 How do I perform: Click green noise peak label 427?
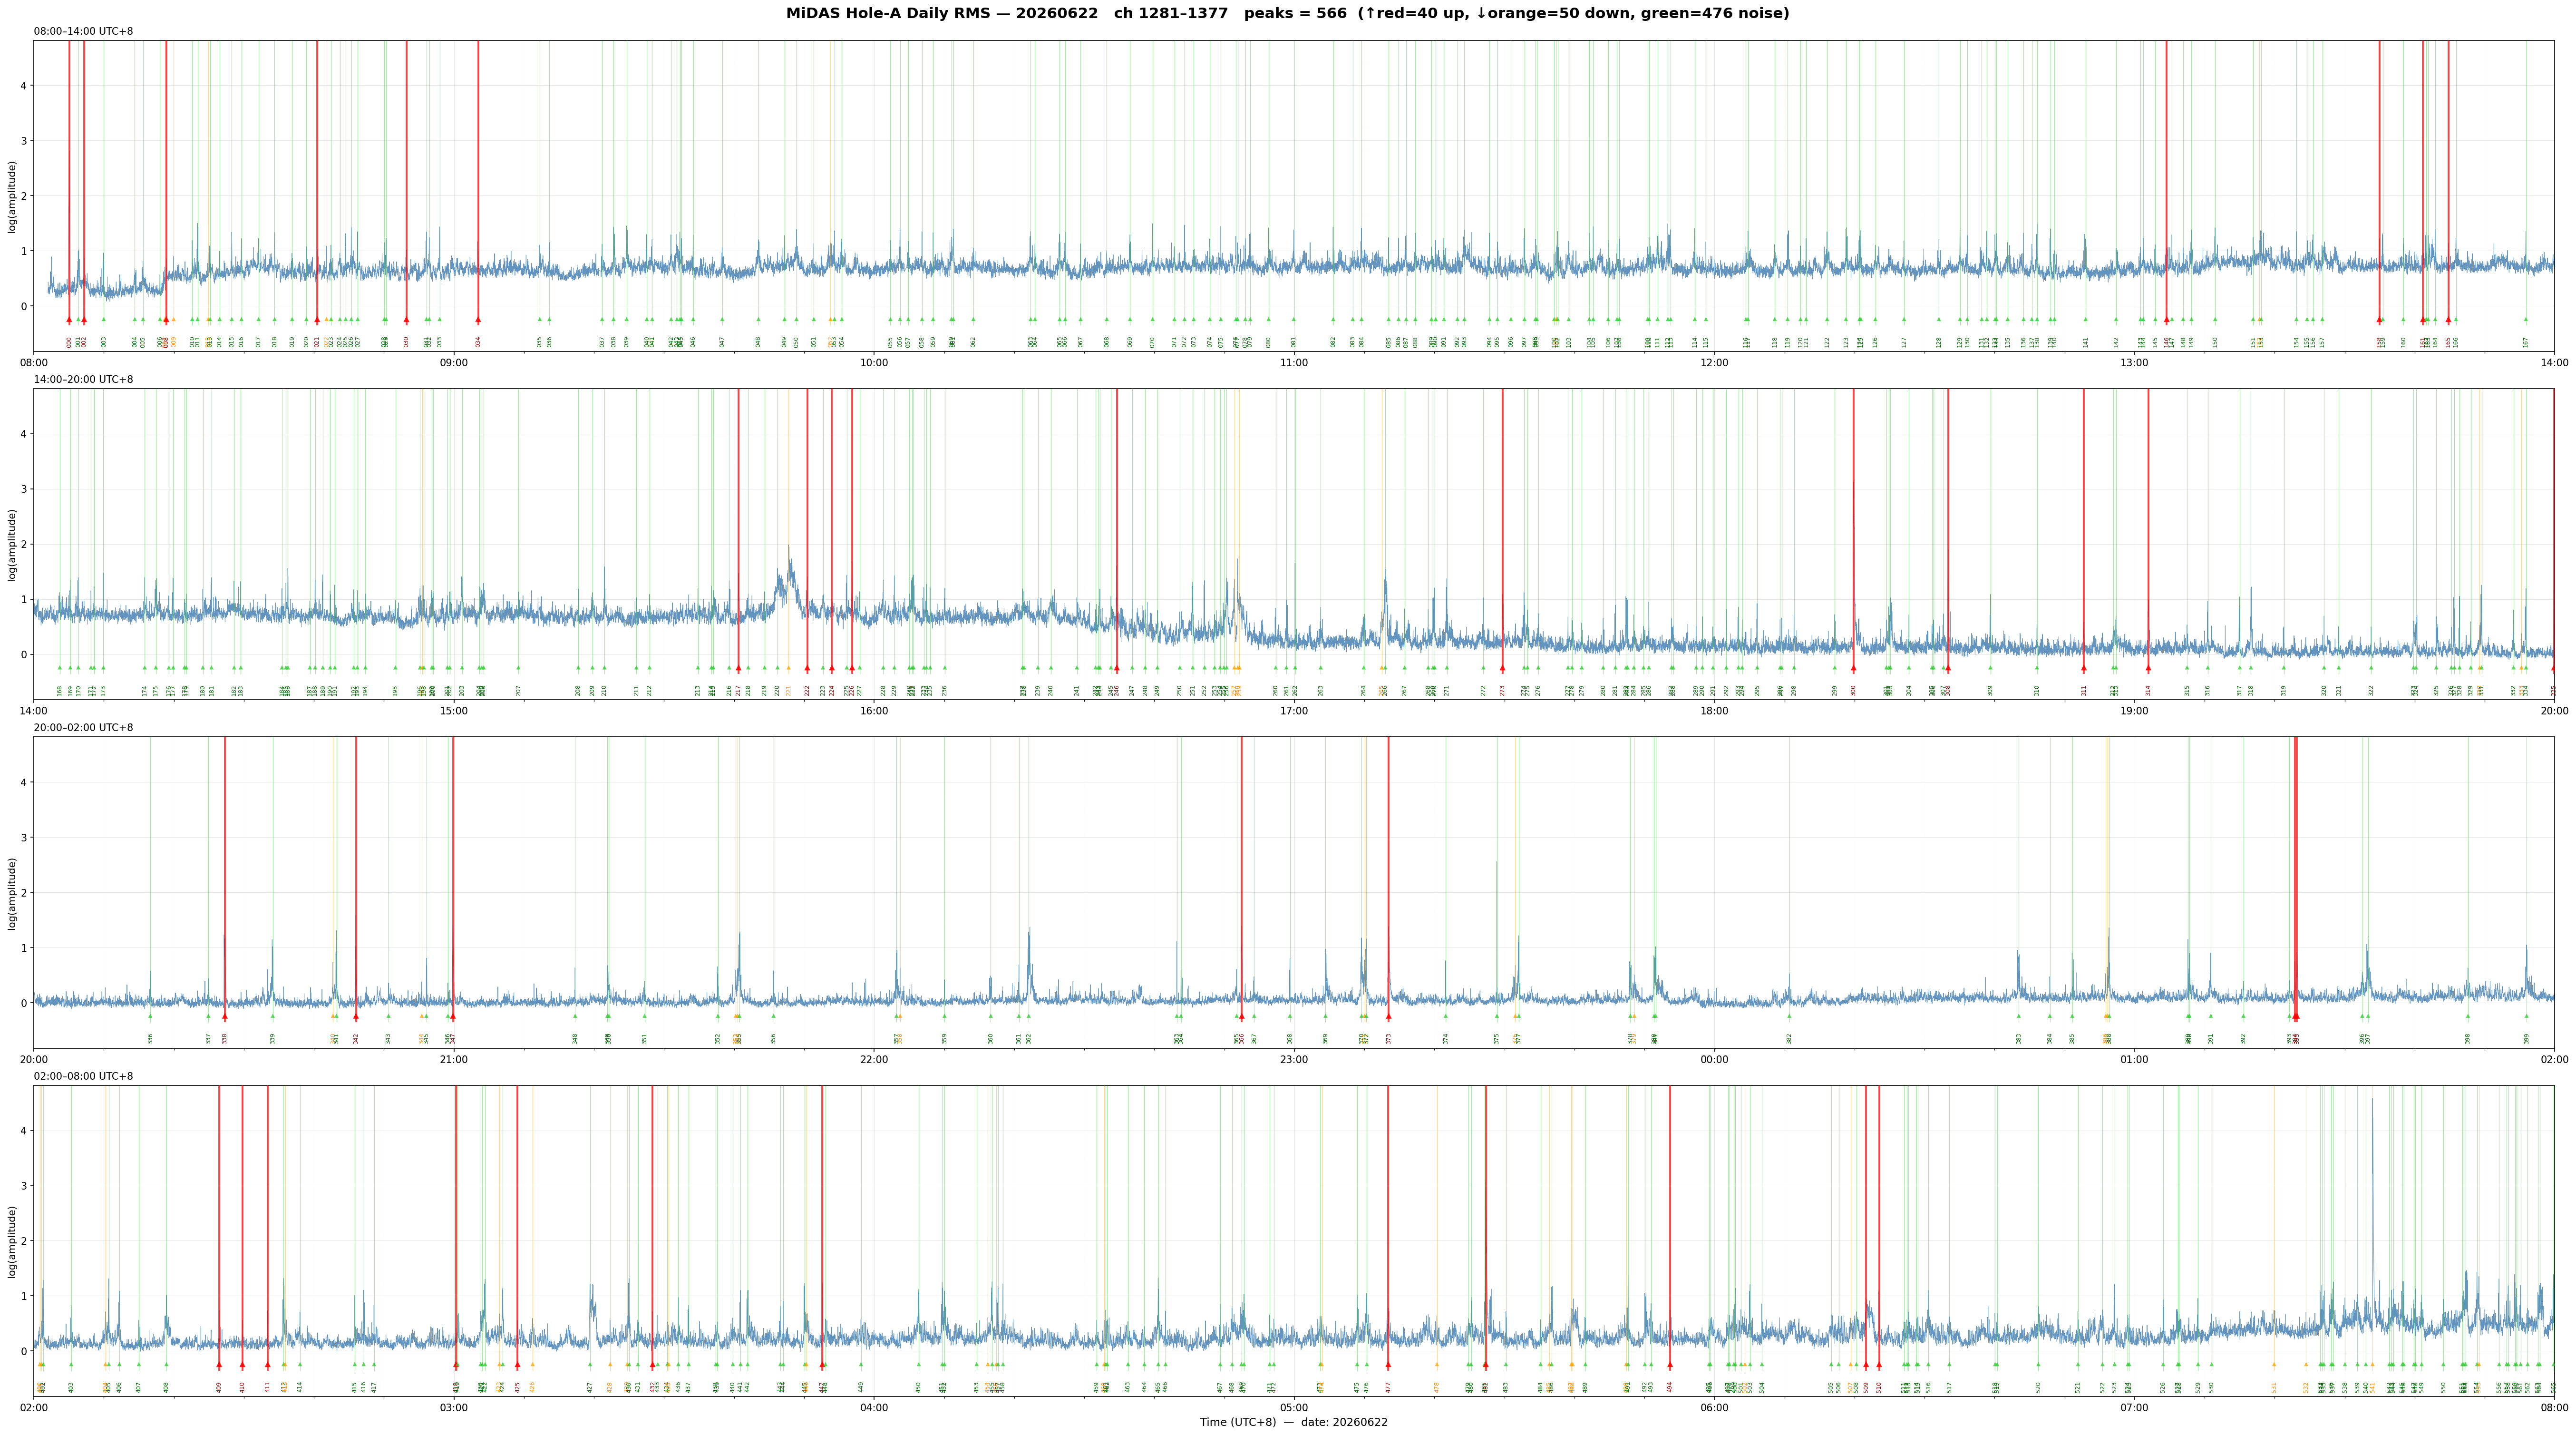point(590,1387)
